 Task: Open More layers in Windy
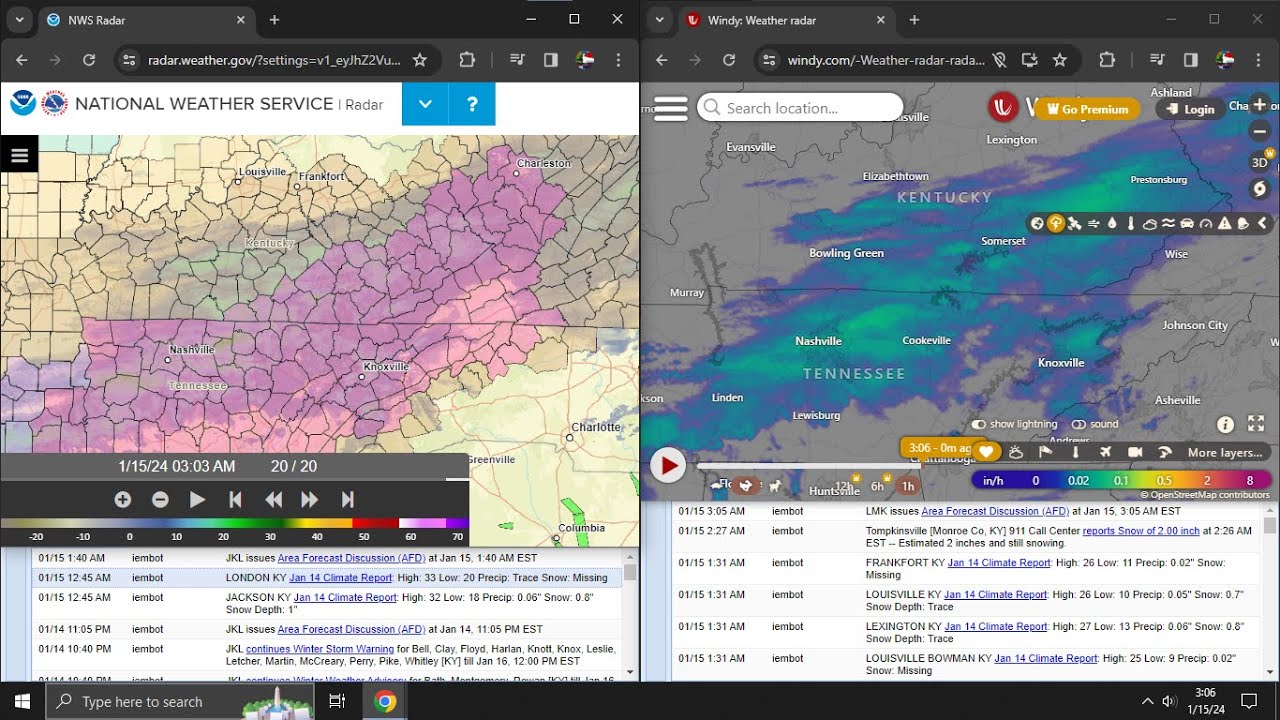(x=1224, y=452)
